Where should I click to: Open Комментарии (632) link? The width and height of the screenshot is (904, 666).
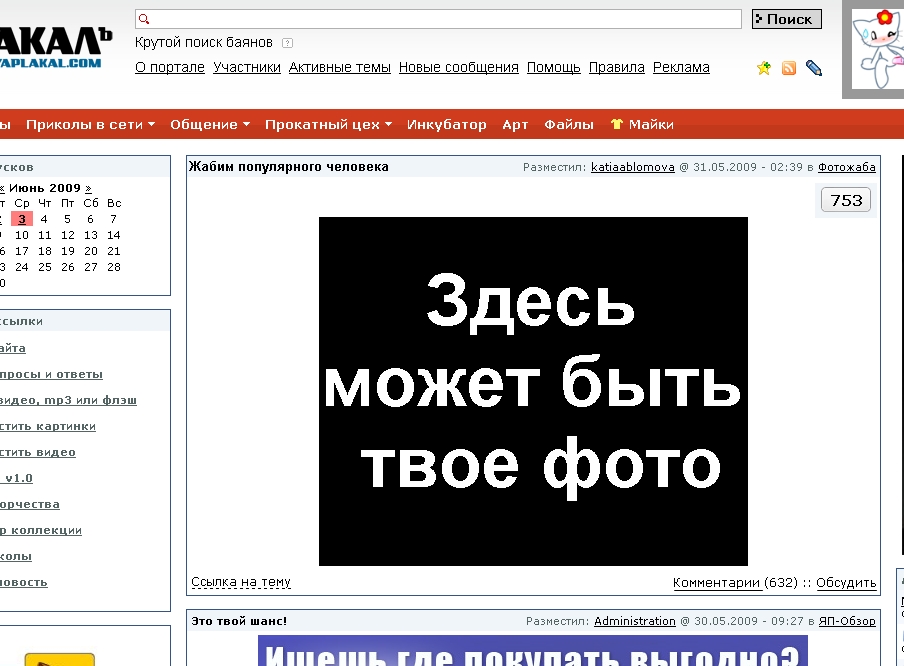[735, 583]
